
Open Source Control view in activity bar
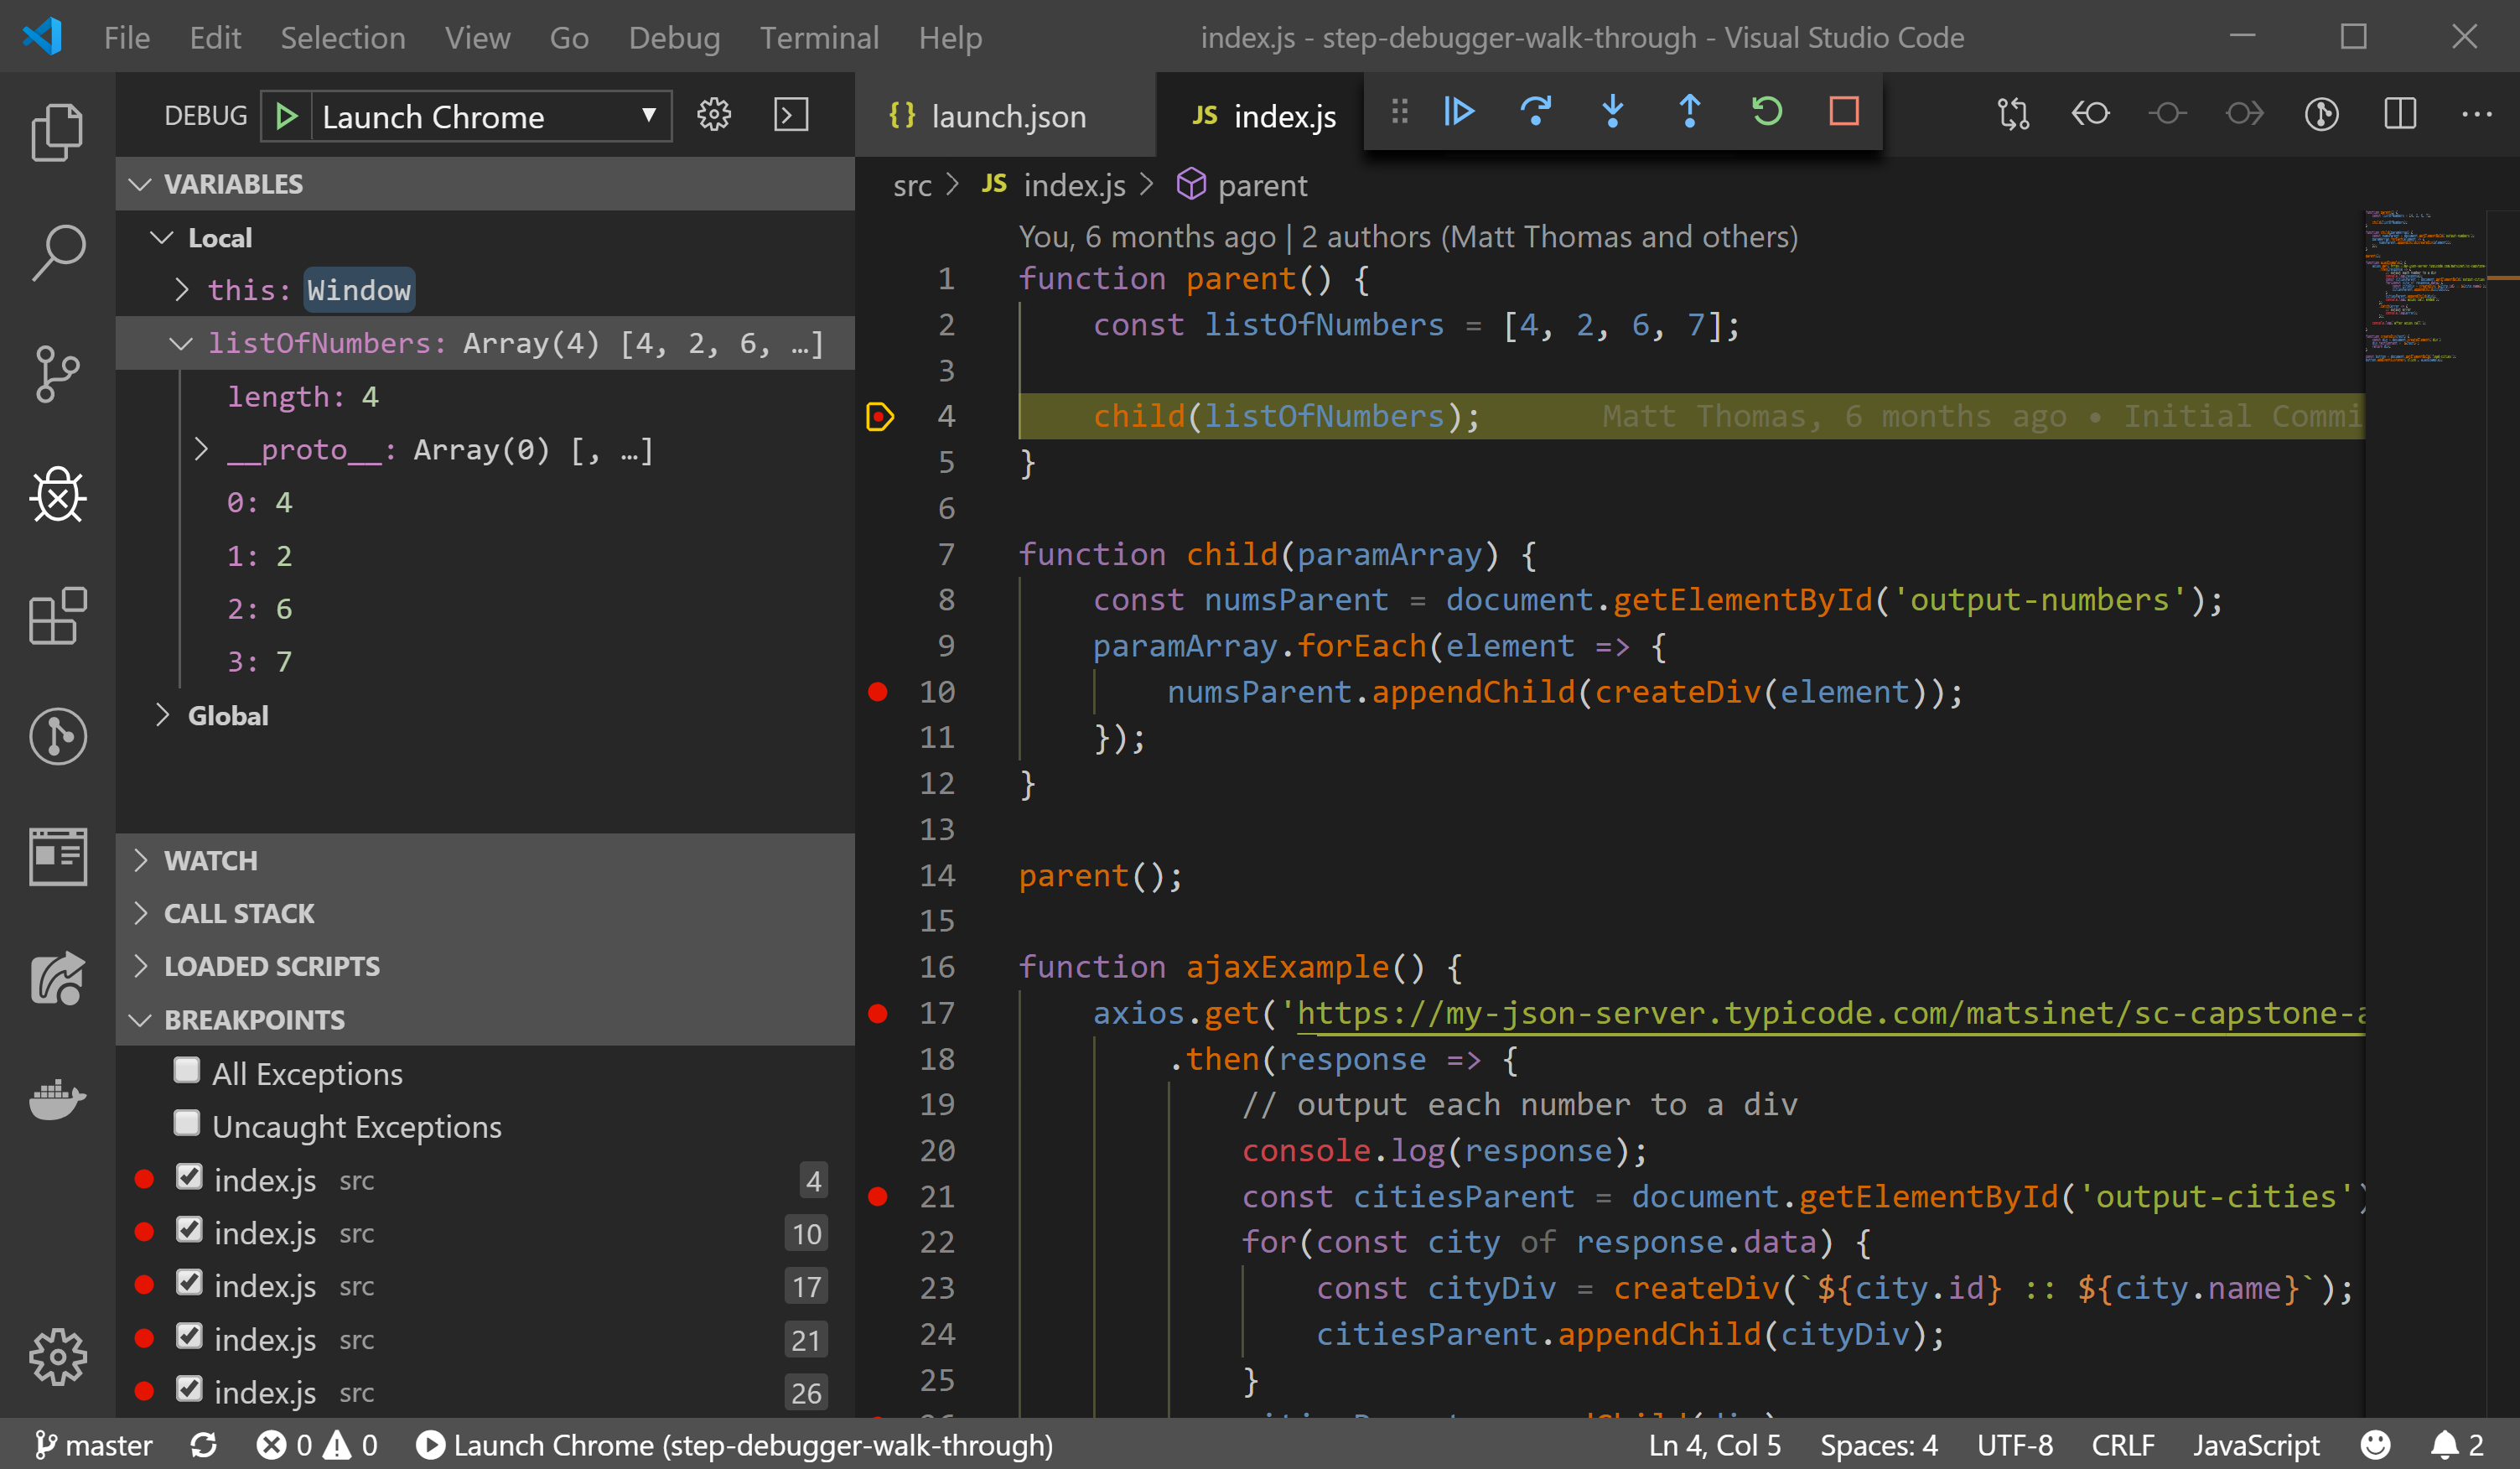tap(57, 373)
